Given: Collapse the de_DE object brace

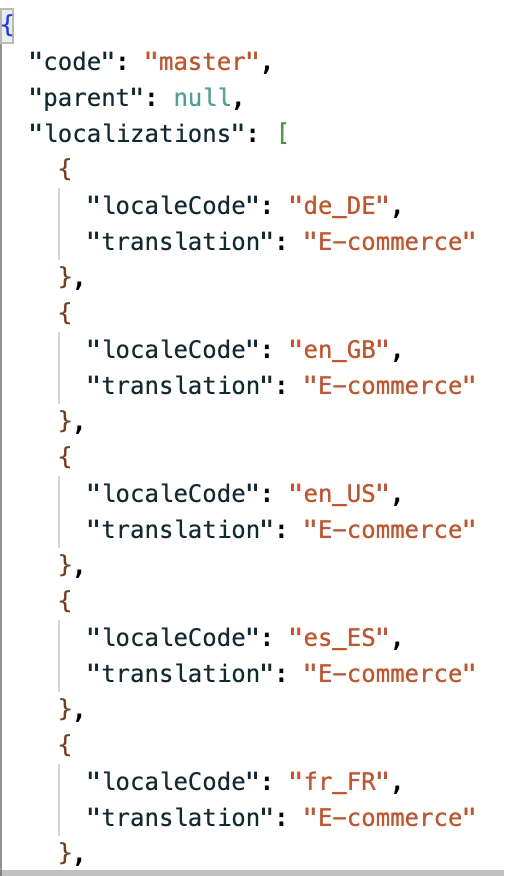Looking at the screenshot, I should tap(65, 169).
